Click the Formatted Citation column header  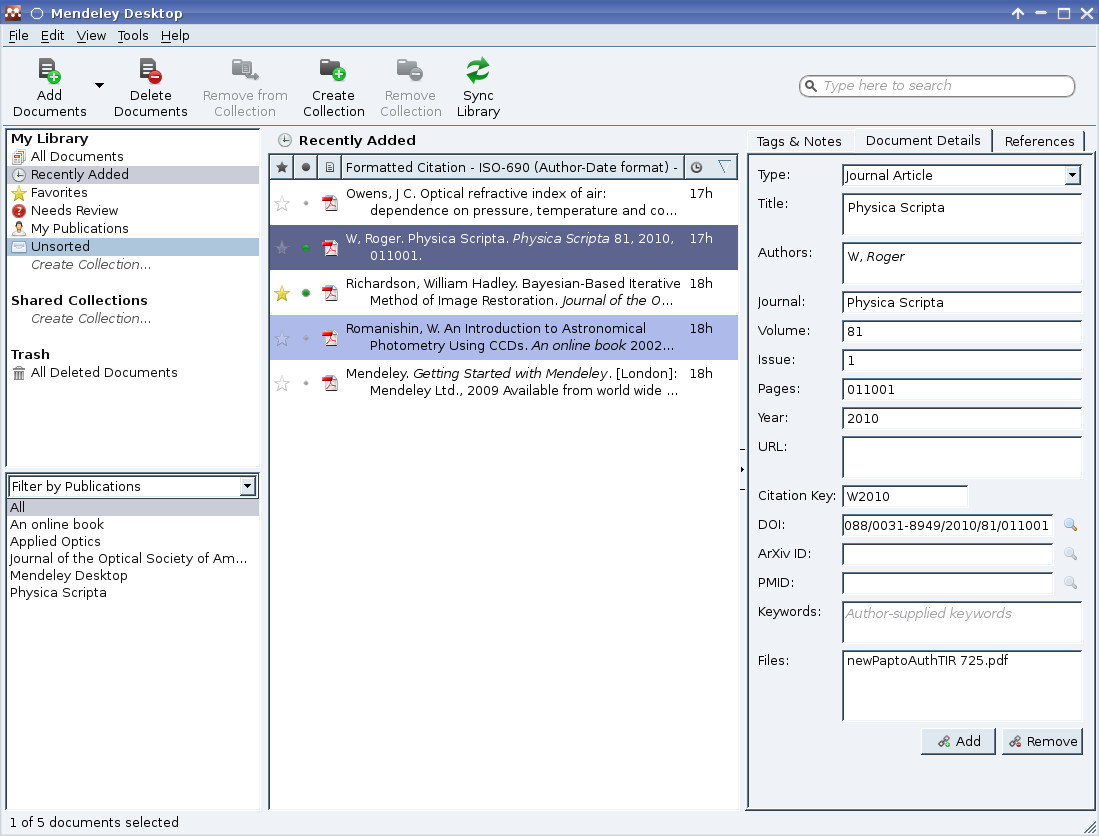(512, 167)
